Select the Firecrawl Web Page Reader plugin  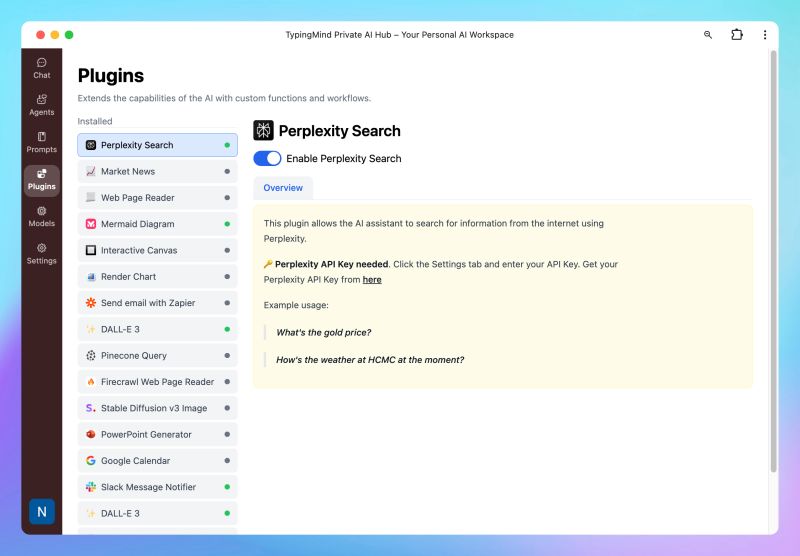(x=158, y=382)
